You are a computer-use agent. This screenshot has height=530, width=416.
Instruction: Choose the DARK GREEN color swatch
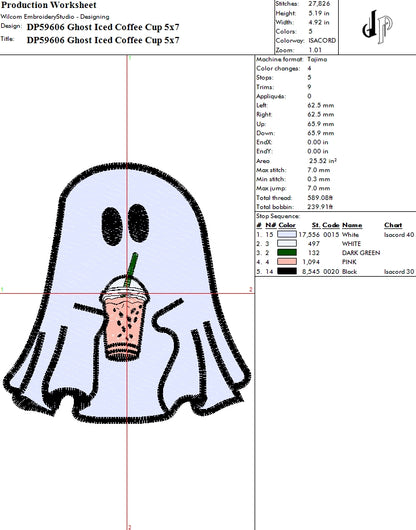pyautogui.click(x=287, y=252)
